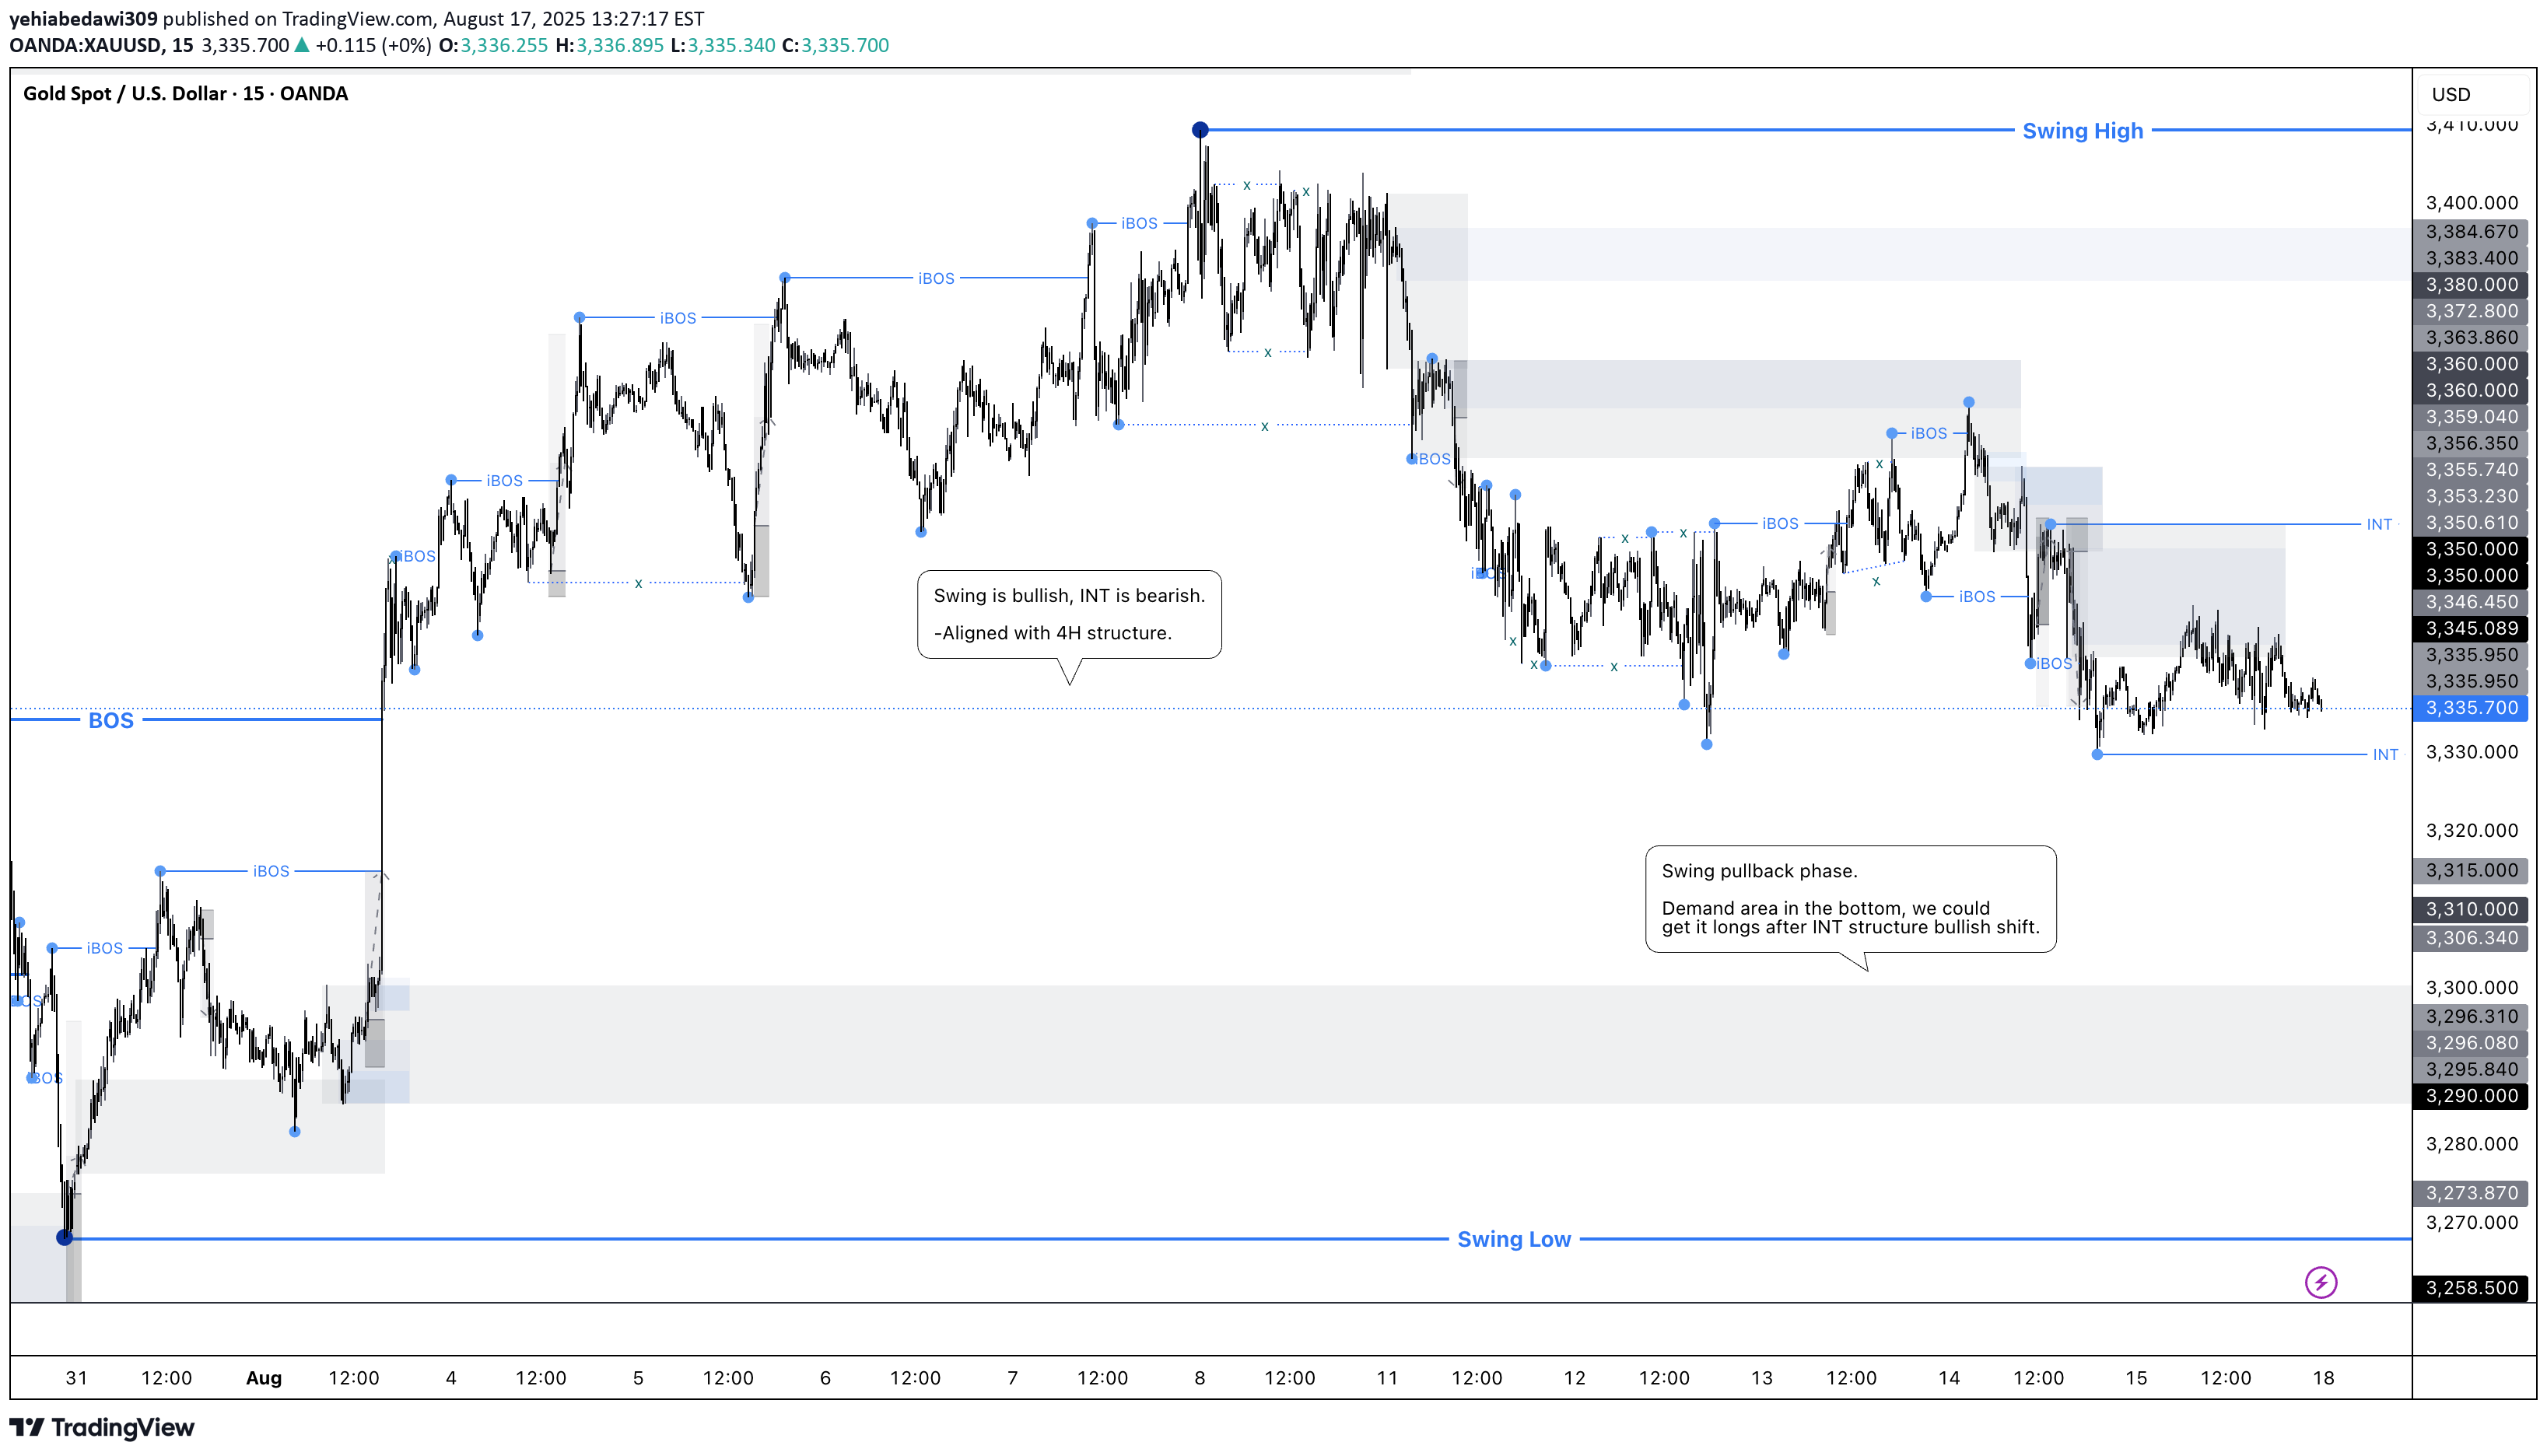Click the gray 3,384.670 price tag

[x=2471, y=232]
